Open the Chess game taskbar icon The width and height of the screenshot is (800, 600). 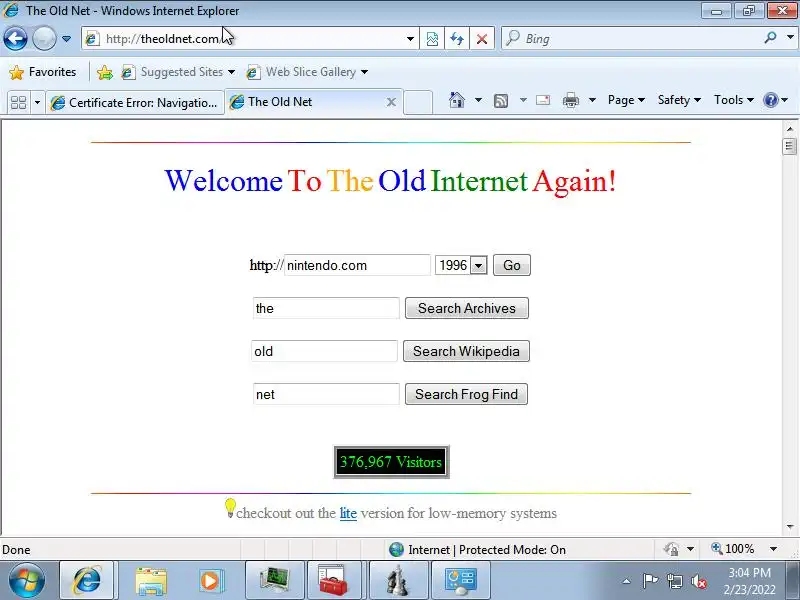tap(397, 581)
